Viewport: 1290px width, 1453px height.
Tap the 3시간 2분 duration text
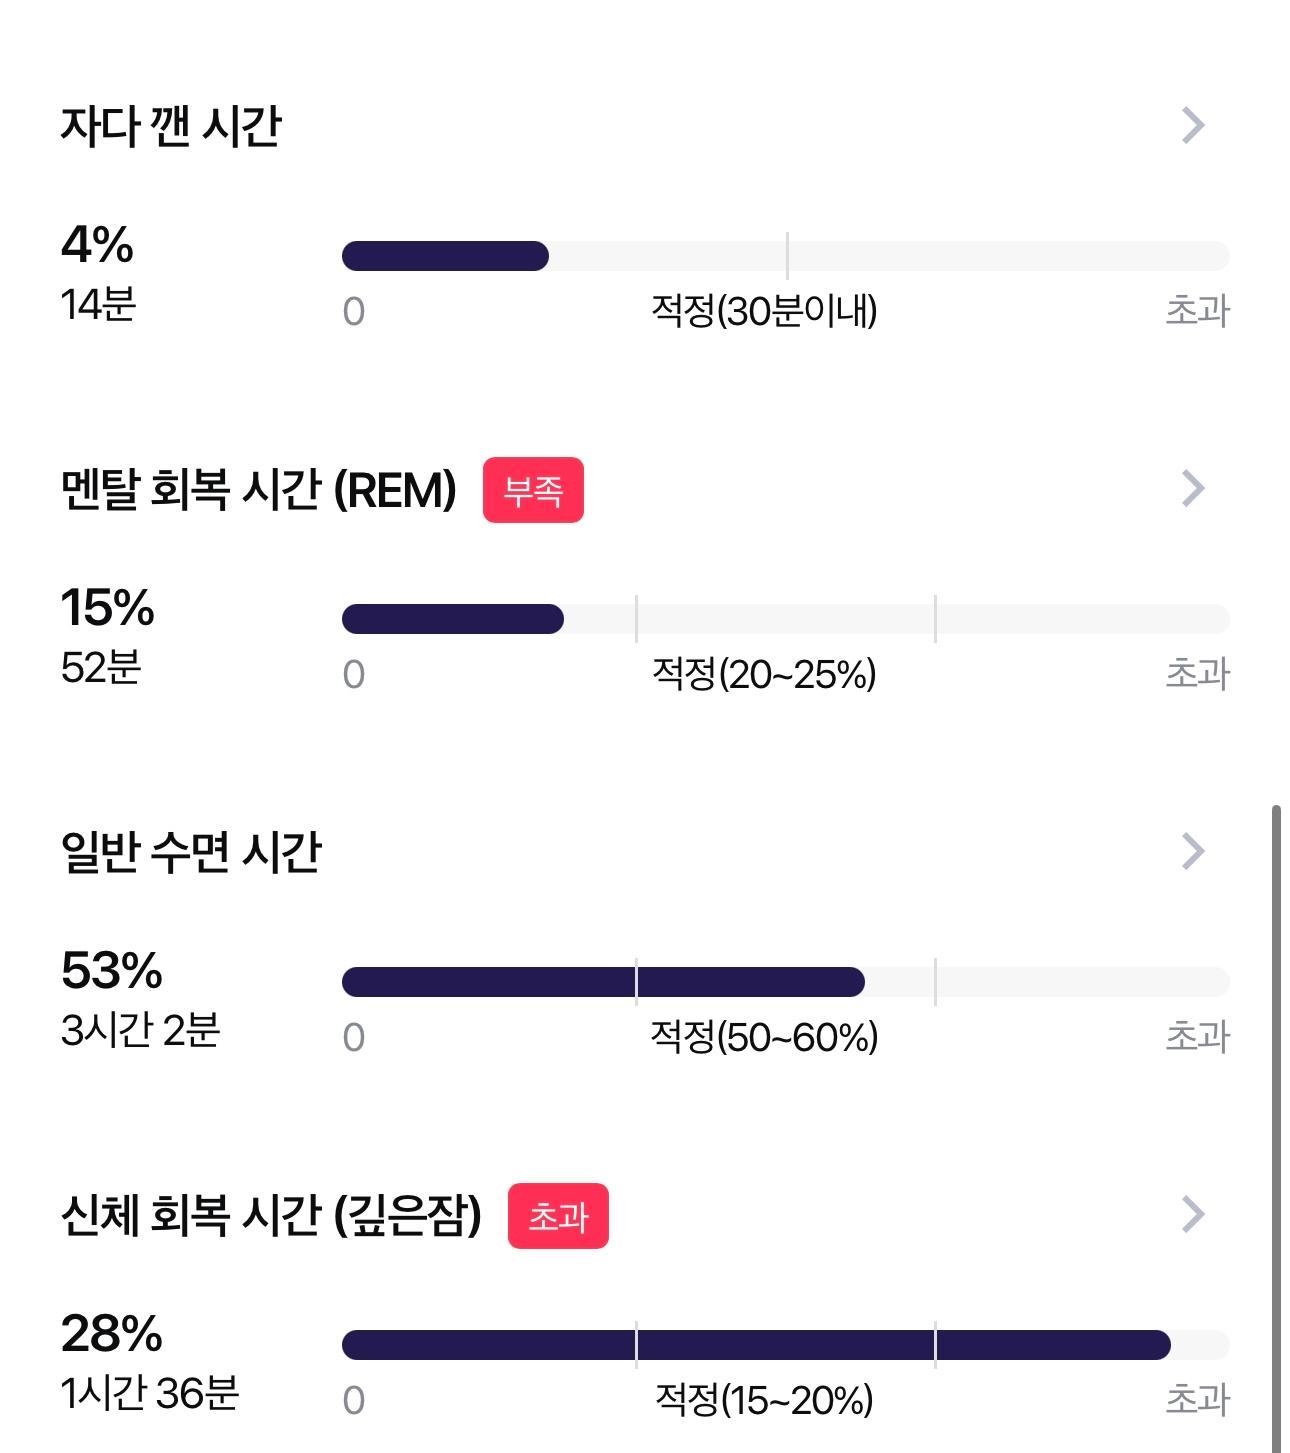[x=140, y=1030]
